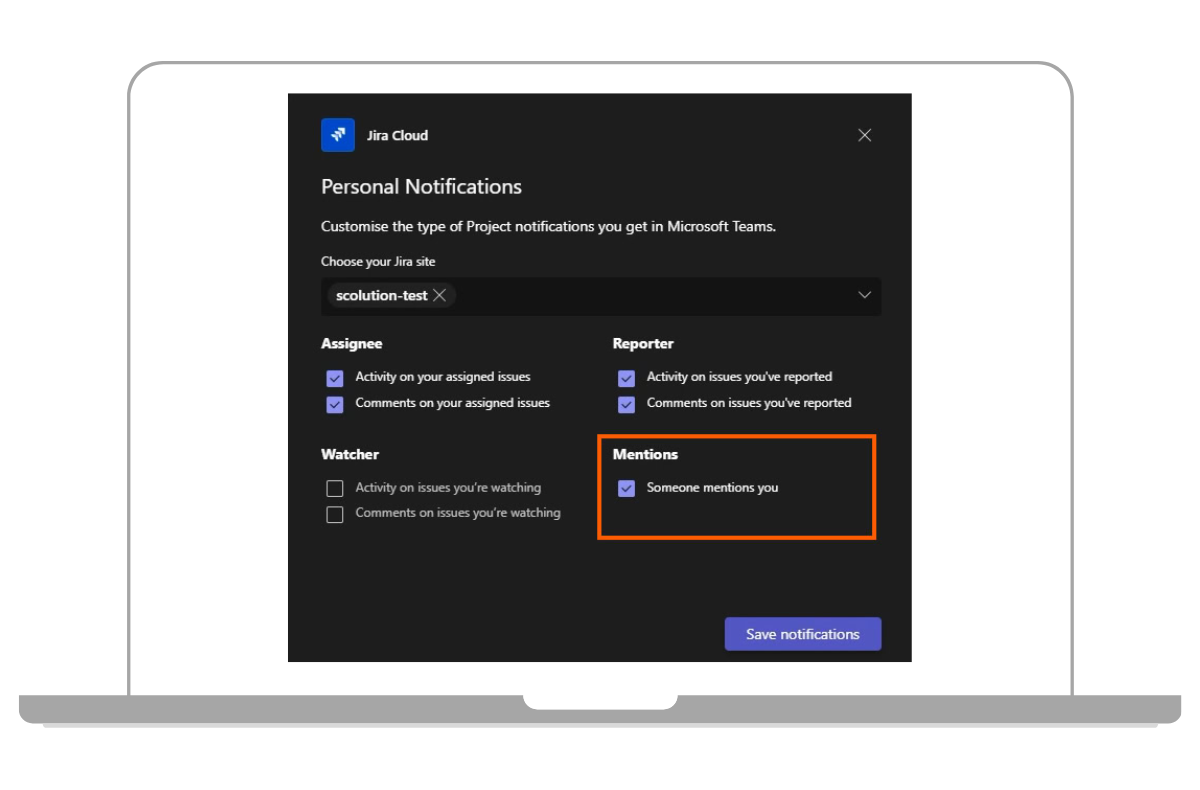Click the Jira Cloud app name text
The image size is (1200, 790).
point(397,135)
